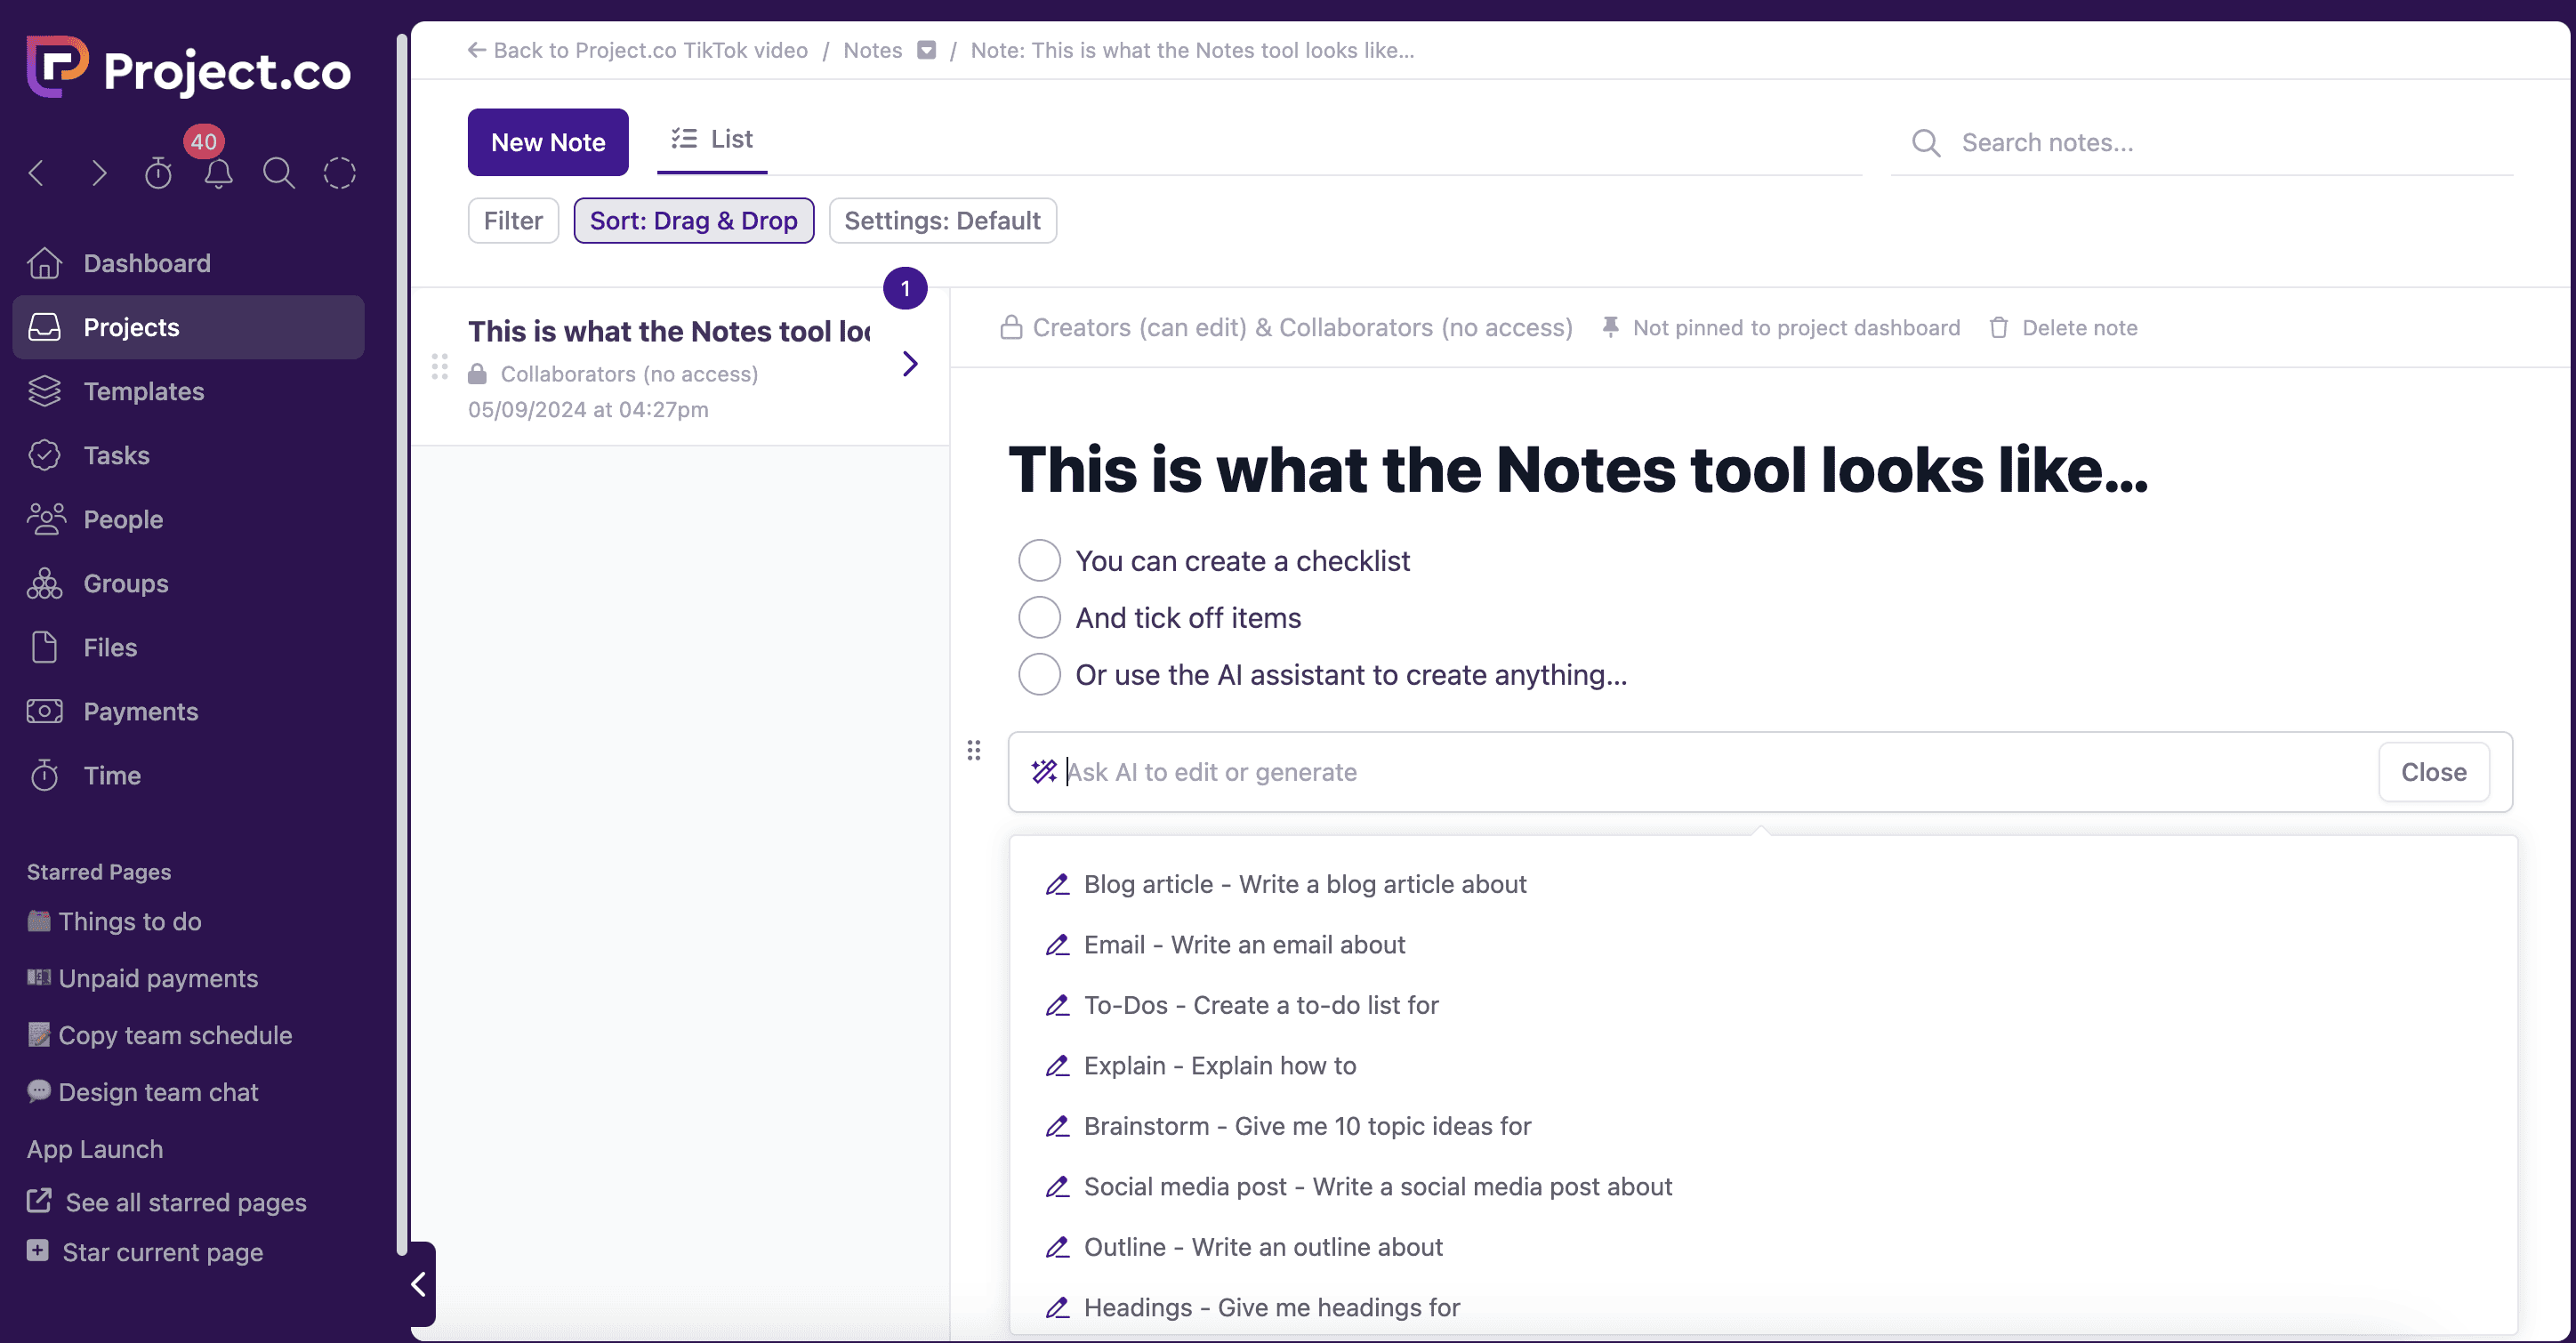2576x1343 pixels.
Task: Tick the 'You can create a checklist' item
Action: pyautogui.click(x=1039, y=560)
